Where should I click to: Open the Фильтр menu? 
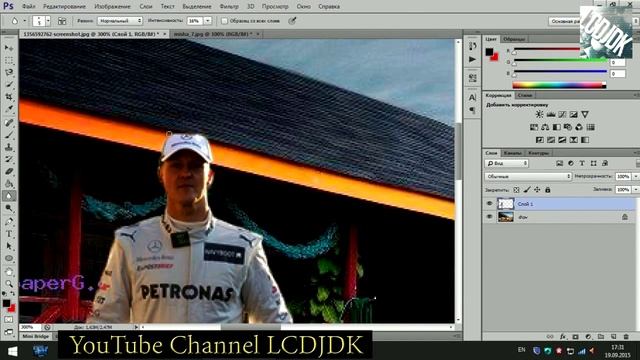click(x=229, y=7)
